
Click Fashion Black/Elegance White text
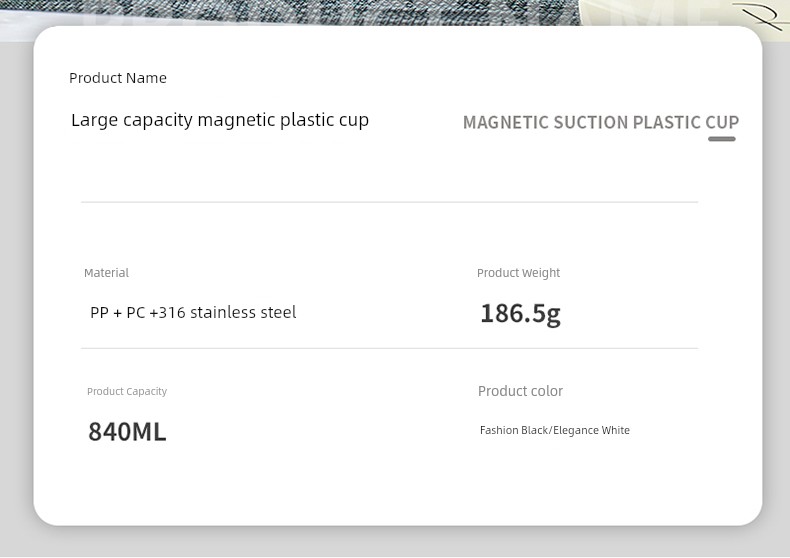point(555,430)
